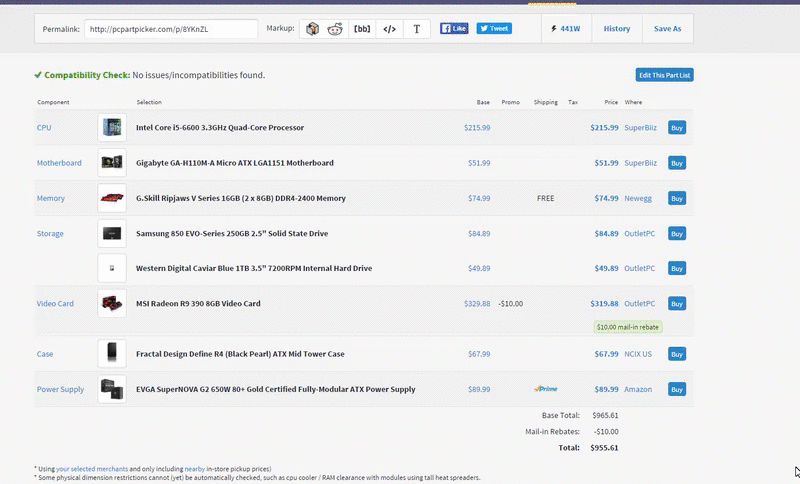Open the 441W wattage estimate
Viewport: 800px width, 484px height.
pyautogui.click(x=566, y=29)
